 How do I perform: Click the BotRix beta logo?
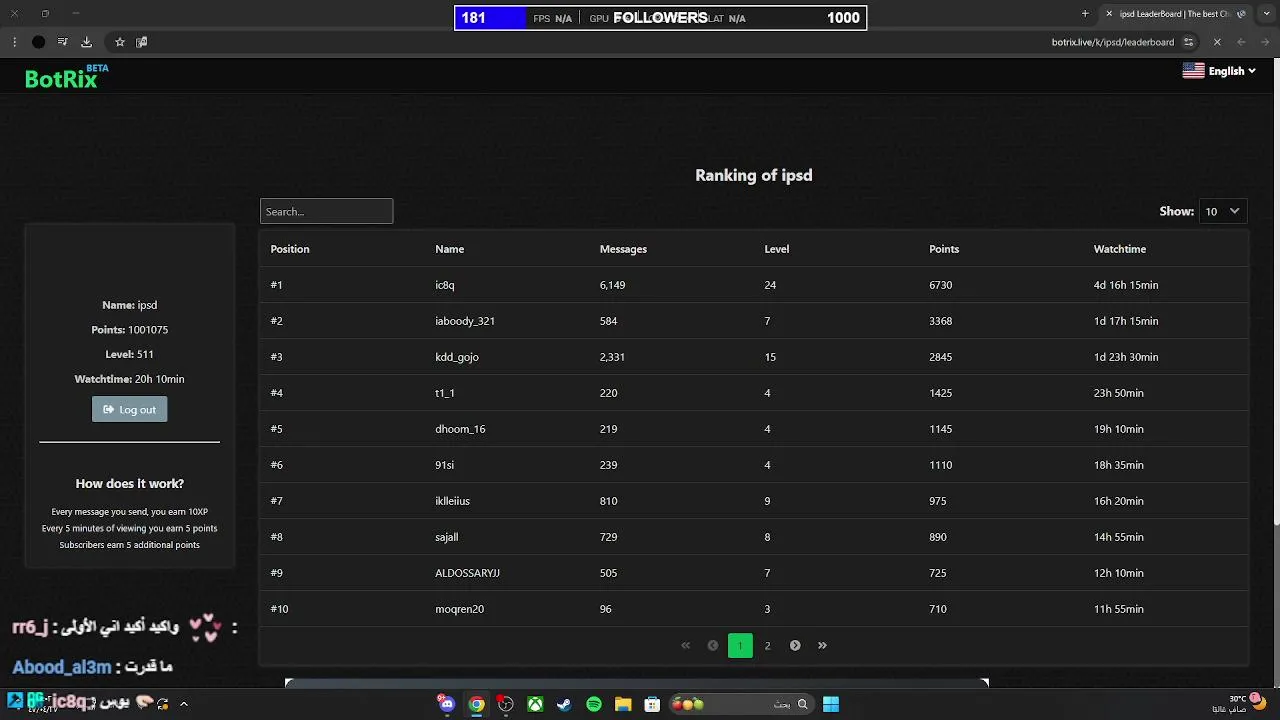tap(66, 78)
